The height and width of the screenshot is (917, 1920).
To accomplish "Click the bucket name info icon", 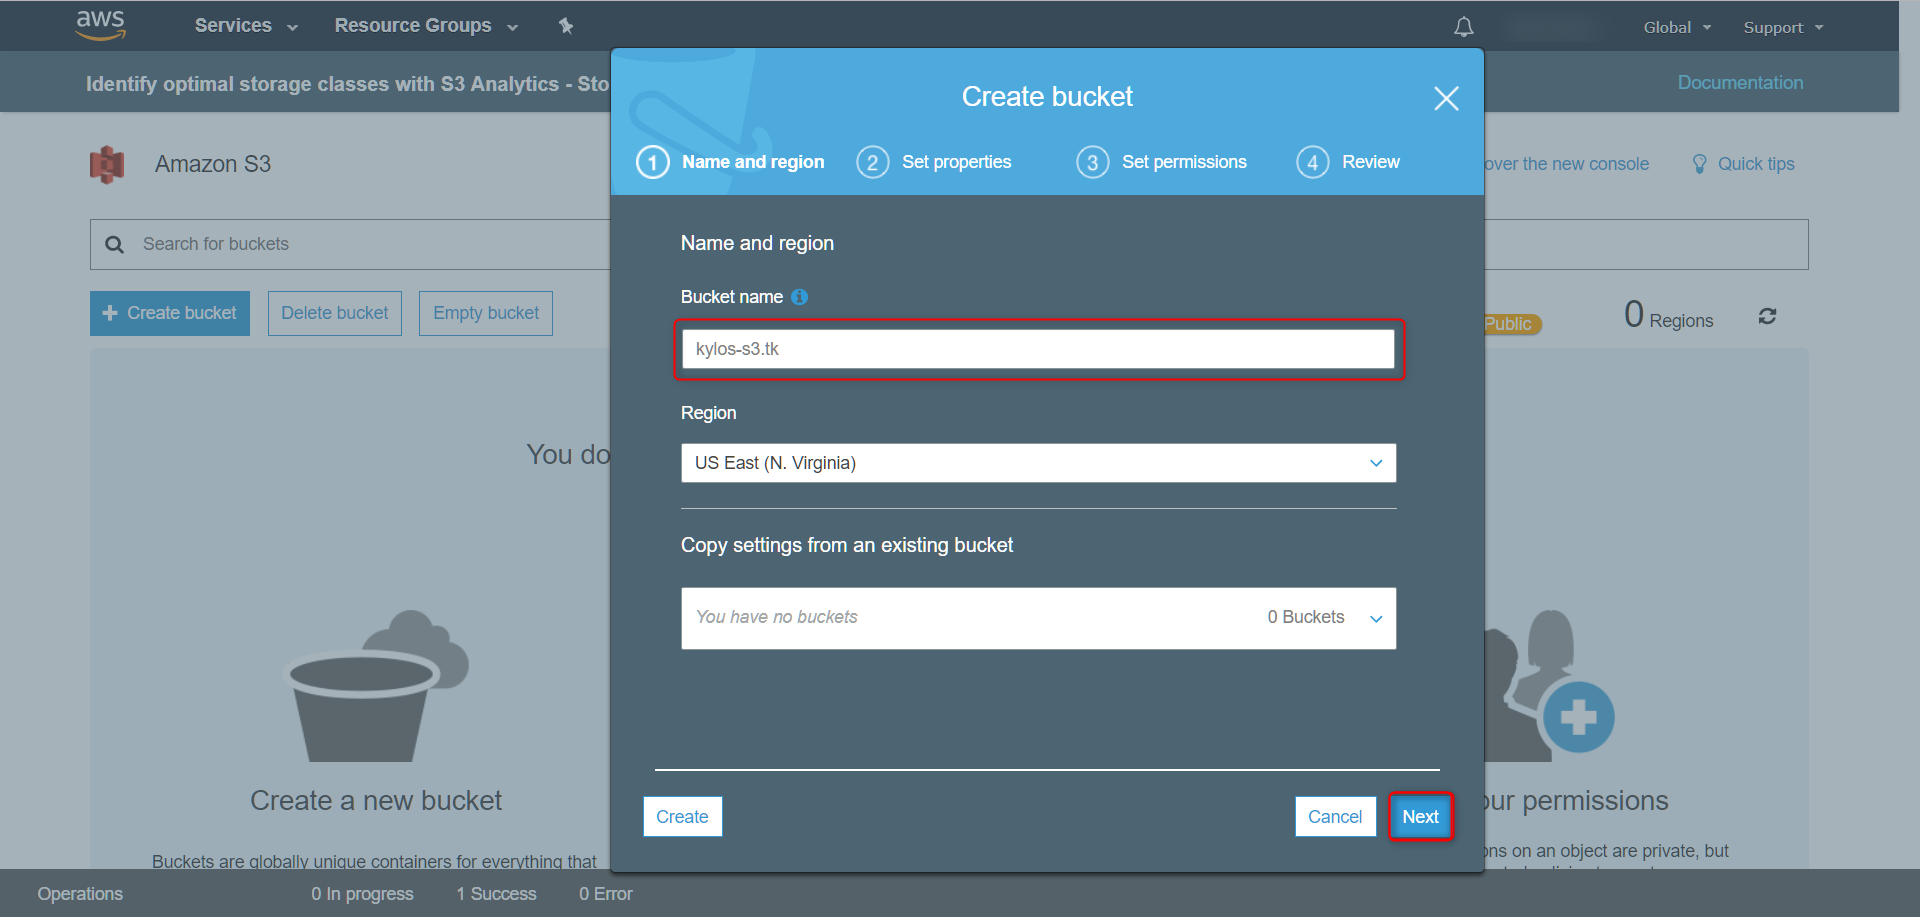I will click(800, 297).
